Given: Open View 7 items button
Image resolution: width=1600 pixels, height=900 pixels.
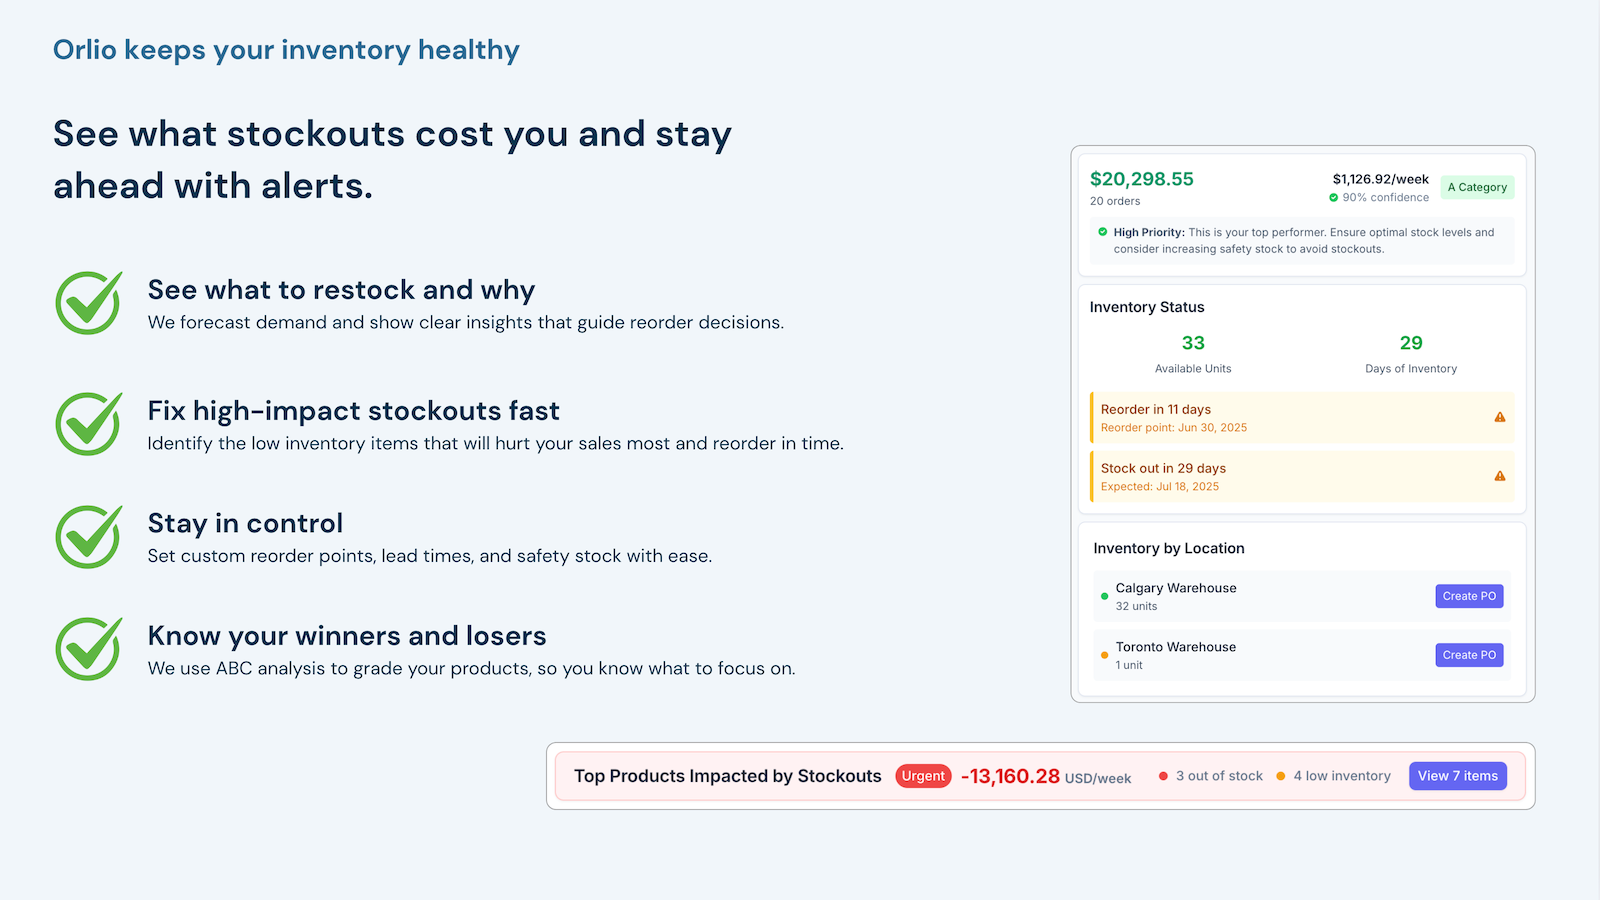Looking at the screenshot, I should tap(1458, 776).
